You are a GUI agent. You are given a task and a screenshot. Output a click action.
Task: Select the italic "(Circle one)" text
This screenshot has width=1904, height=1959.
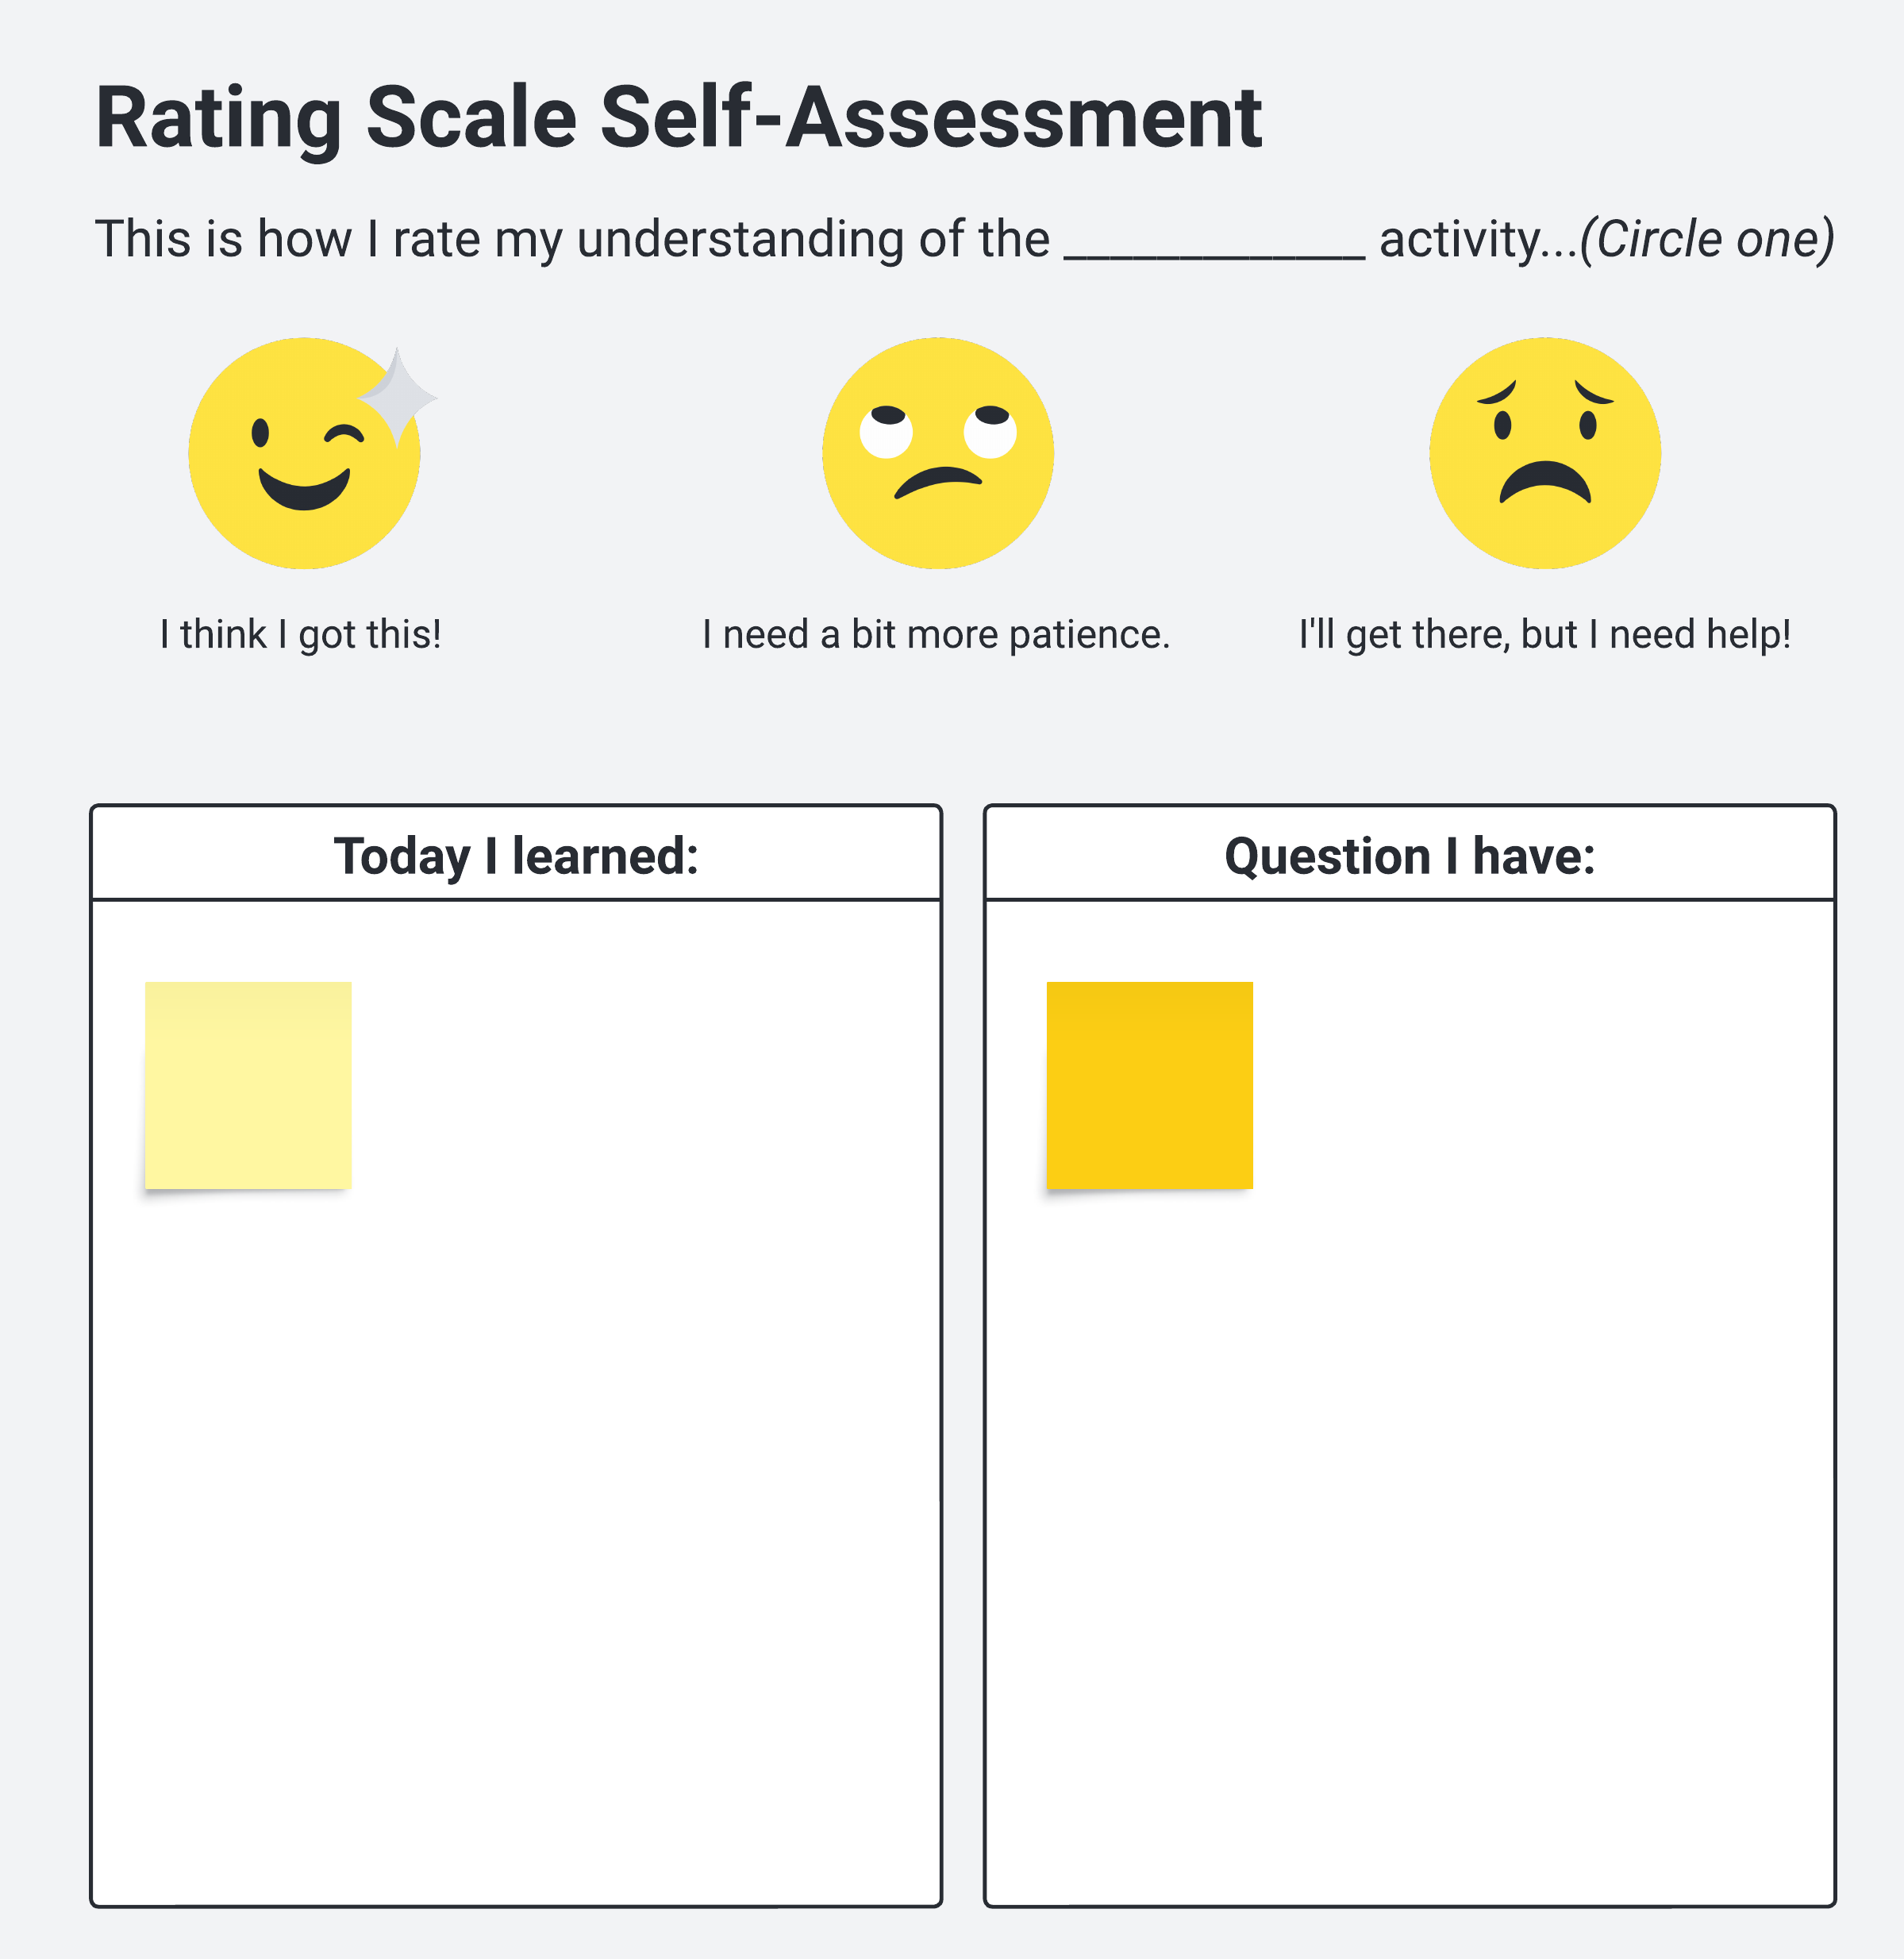click(x=1707, y=239)
